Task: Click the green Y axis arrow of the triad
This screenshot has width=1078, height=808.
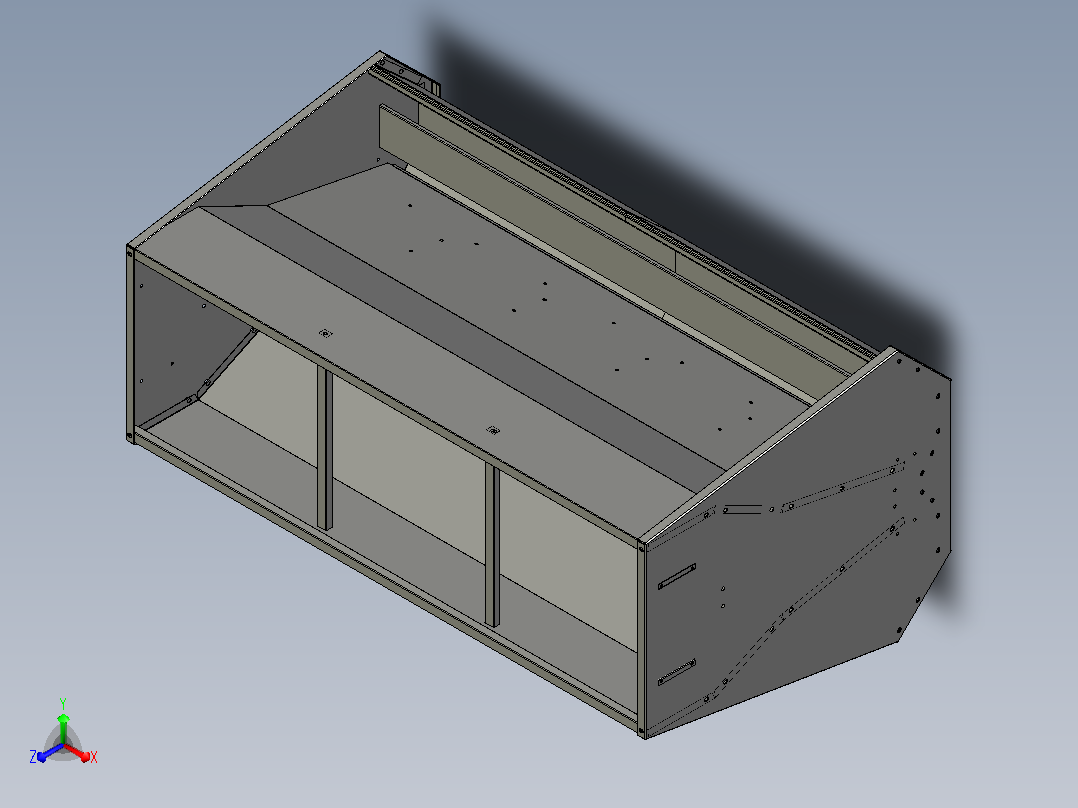Action: point(63,728)
